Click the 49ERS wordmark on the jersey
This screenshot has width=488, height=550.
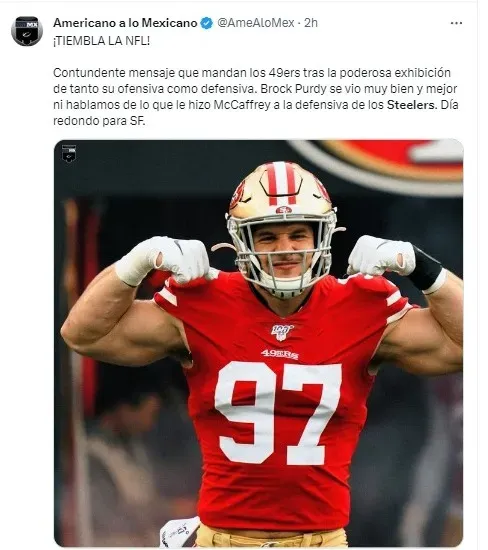280,354
